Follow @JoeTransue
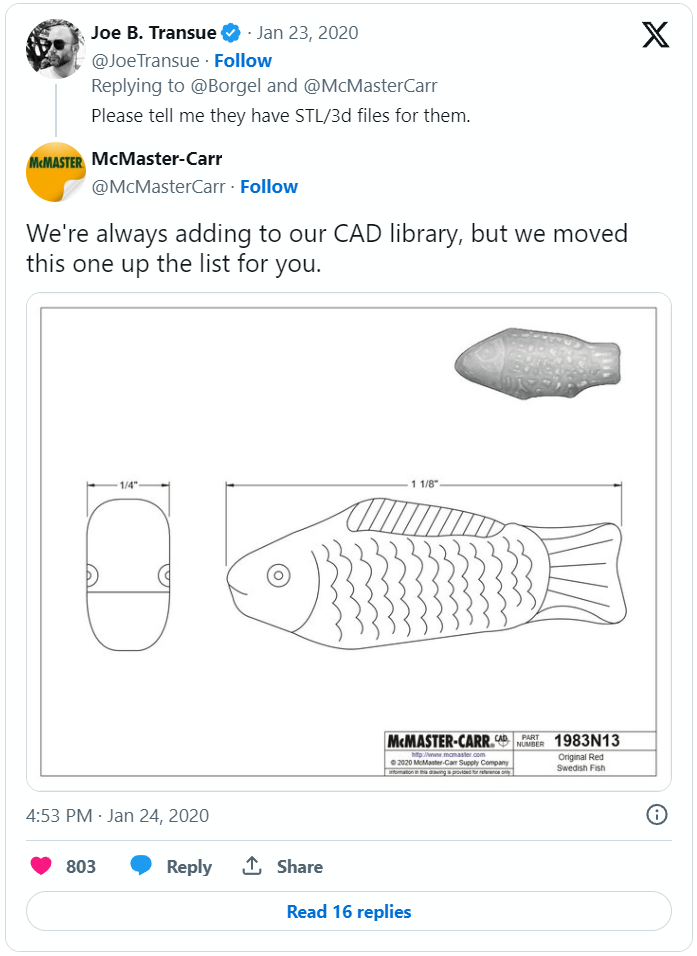This screenshot has width=697, height=956. (x=243, y=60)
